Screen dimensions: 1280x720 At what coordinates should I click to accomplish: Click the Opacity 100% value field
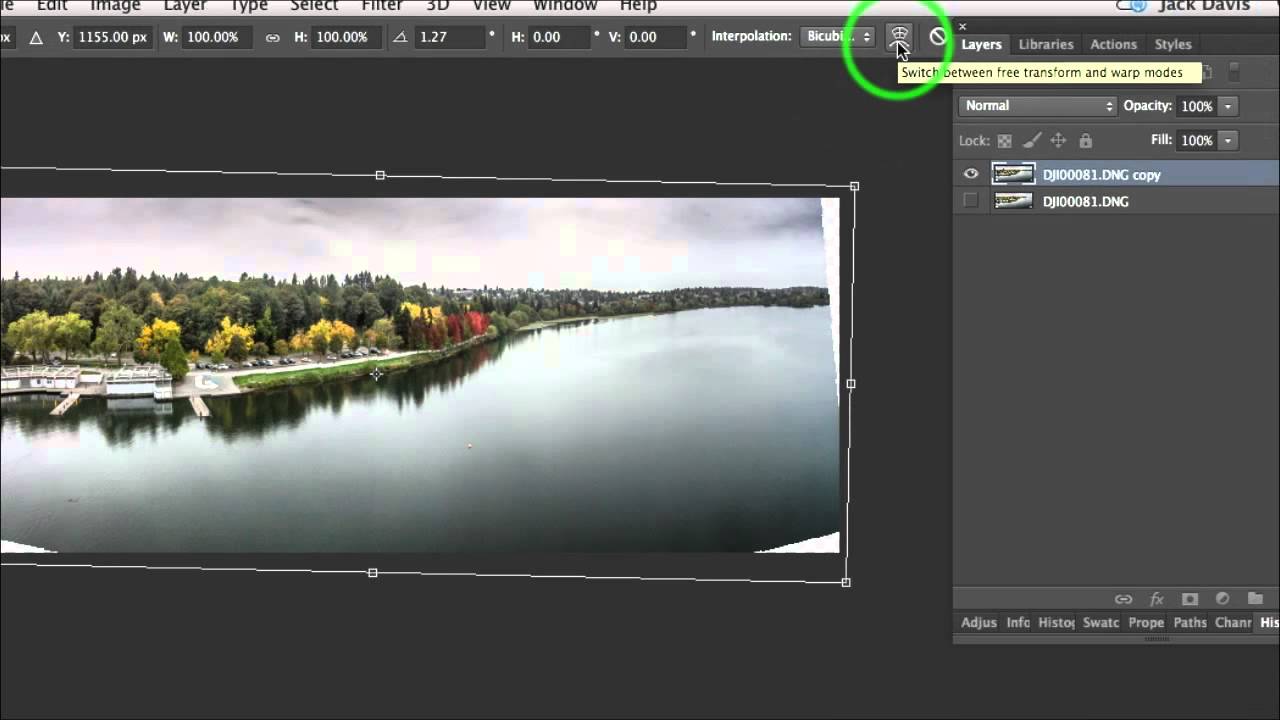tap(1197, 106)
